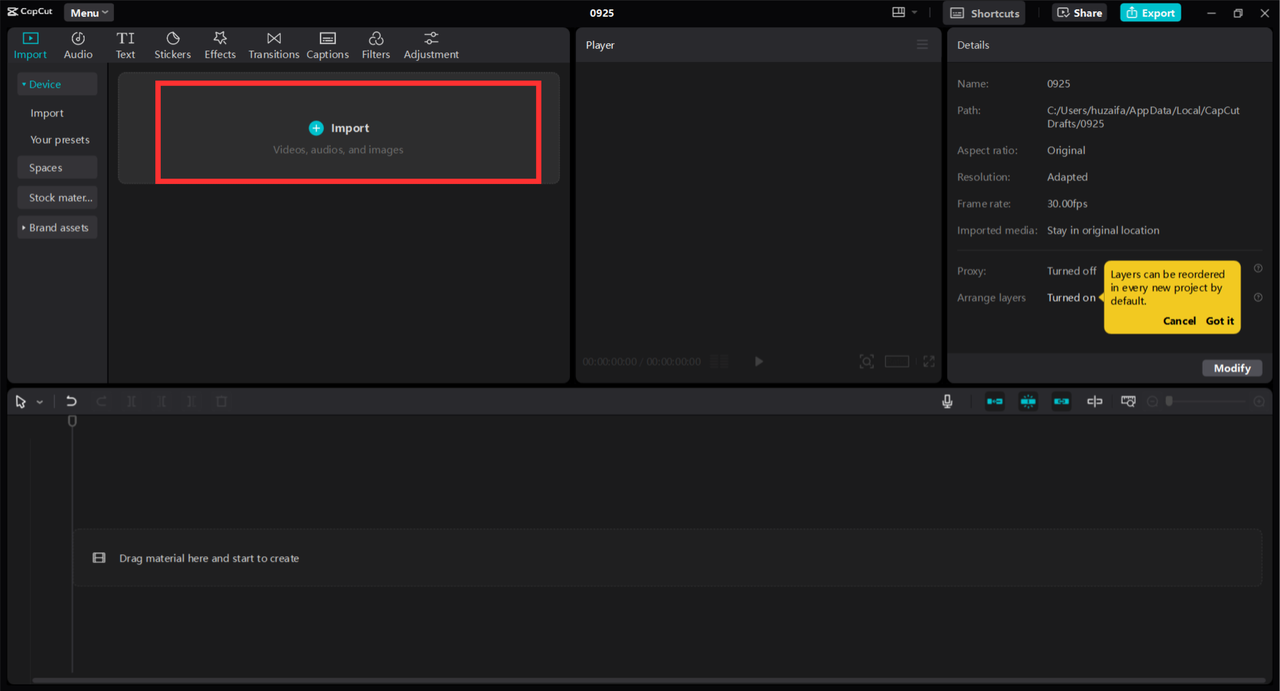1280x691 pixels.
Task: Click the Modify button in Details
Action: pyautogui.click(x=1232, y=368)
